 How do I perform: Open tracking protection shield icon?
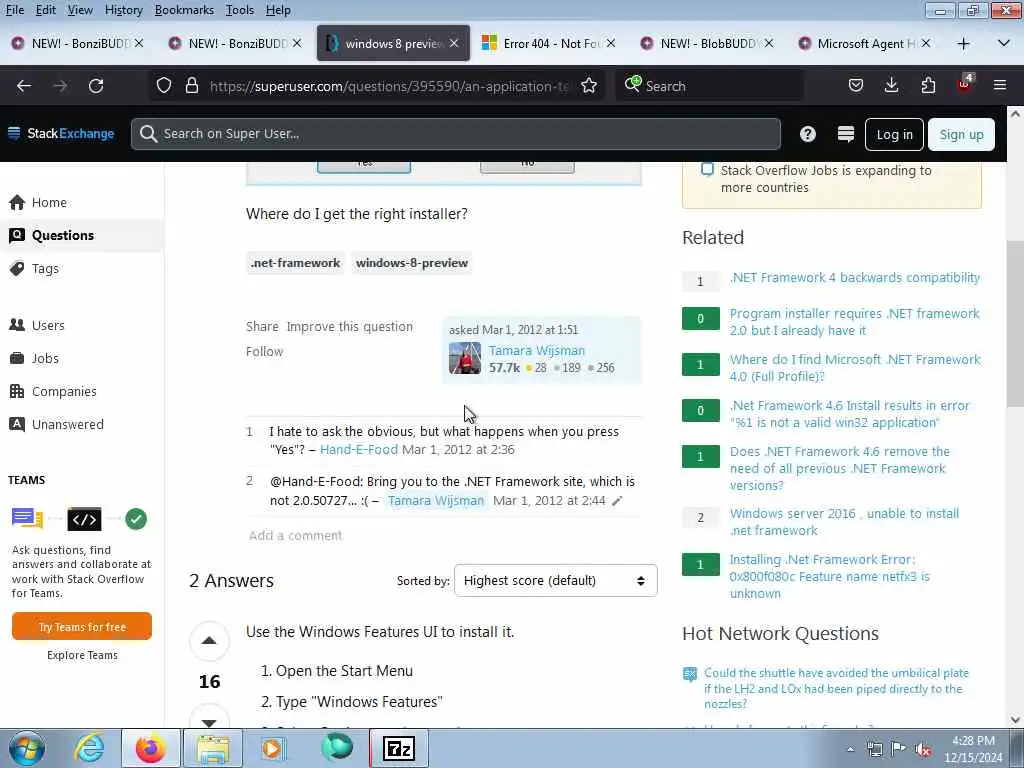click(164, 86)
